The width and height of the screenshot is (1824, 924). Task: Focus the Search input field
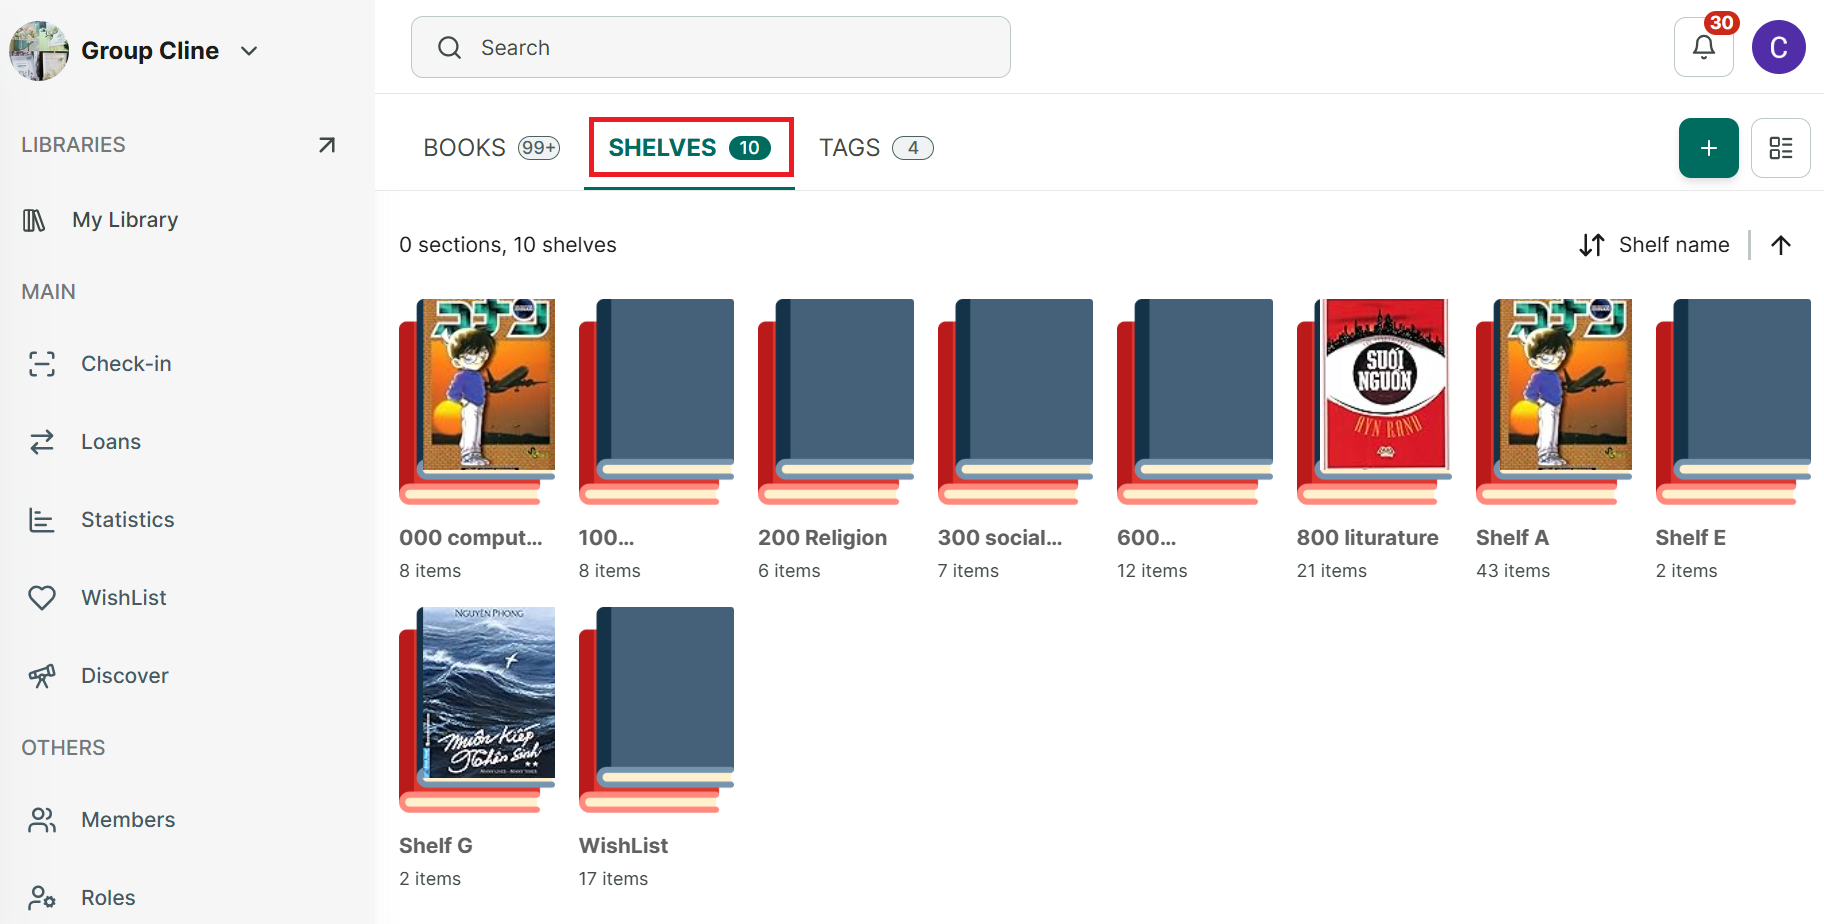(x=711, y=47)
